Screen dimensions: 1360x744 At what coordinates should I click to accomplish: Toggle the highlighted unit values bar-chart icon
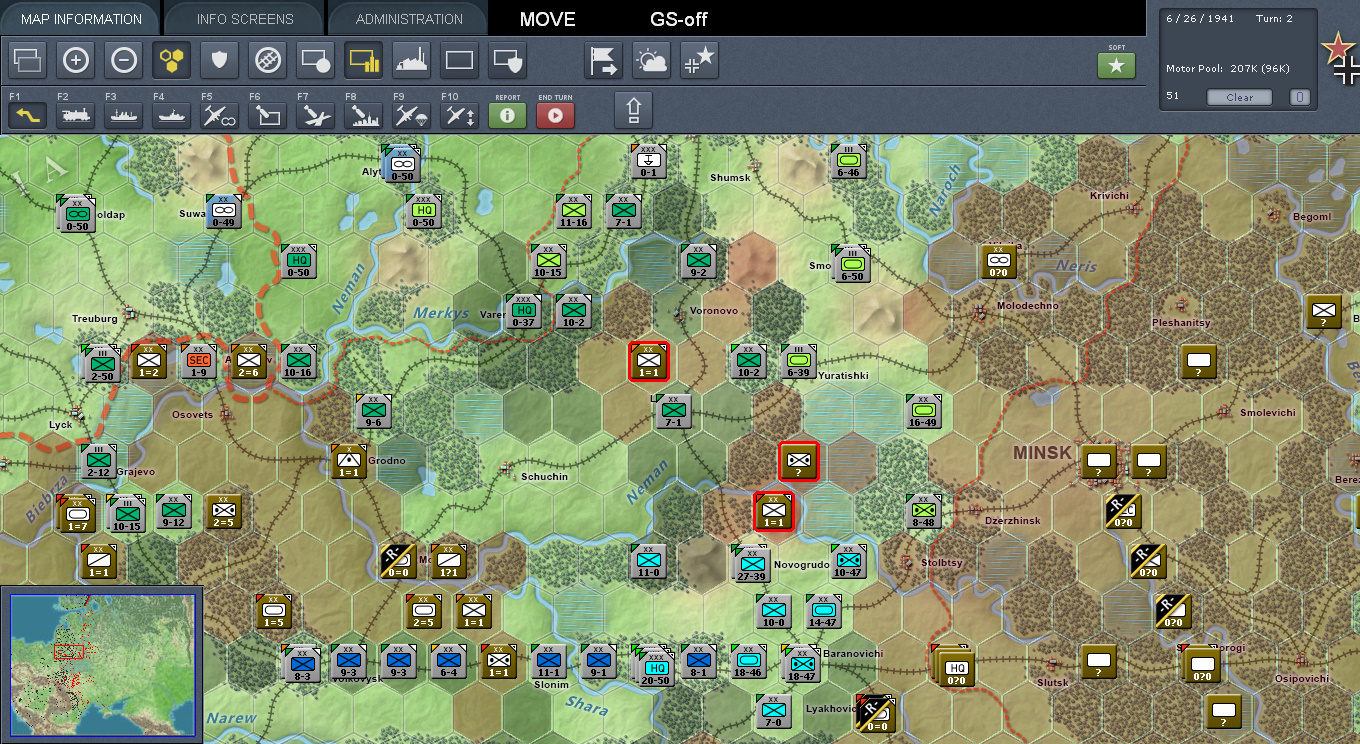tap(363, 61)
